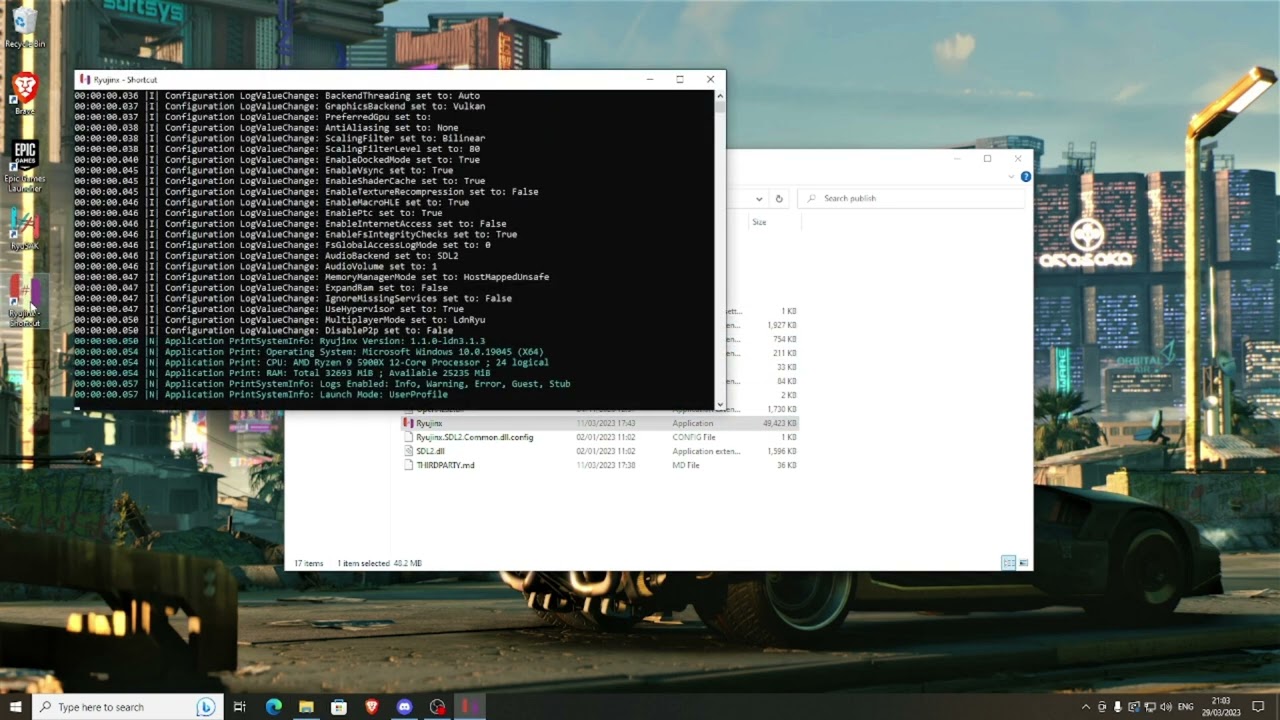Click the 1,927 KB size cell
Viewport: 1280px width, 720px height.
(x=782, y=325)
